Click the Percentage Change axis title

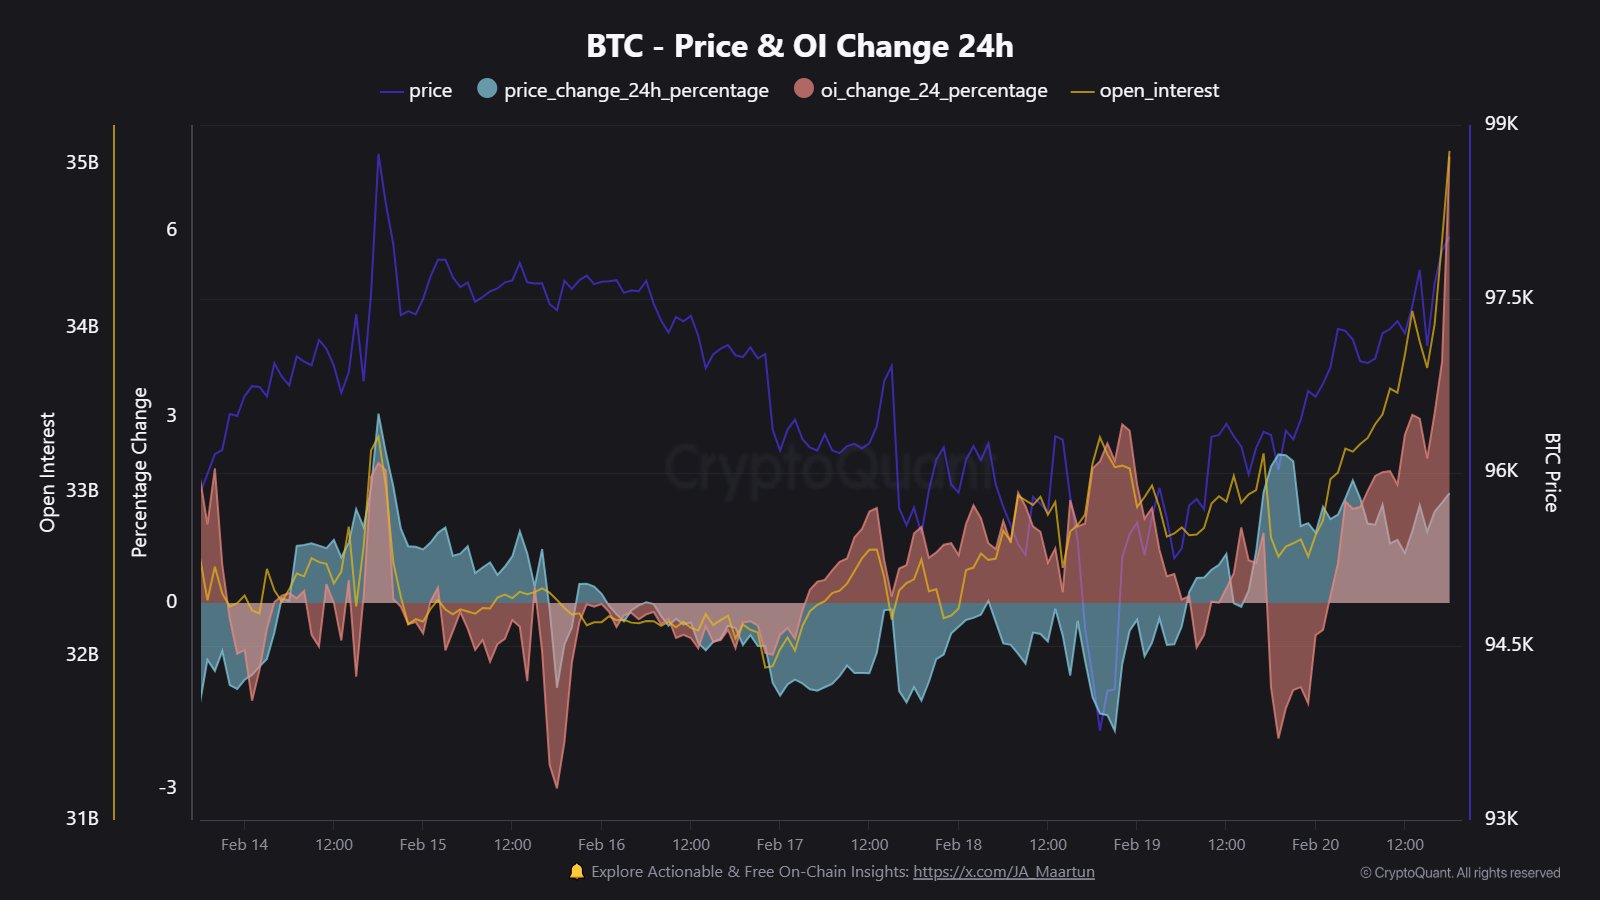coord(140,472)
